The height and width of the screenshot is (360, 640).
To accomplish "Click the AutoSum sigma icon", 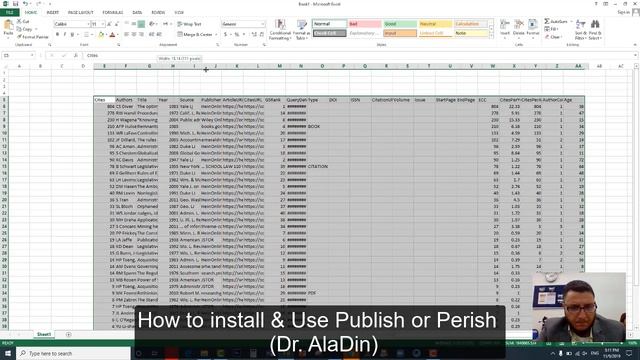I will click(x=547, y=21).
